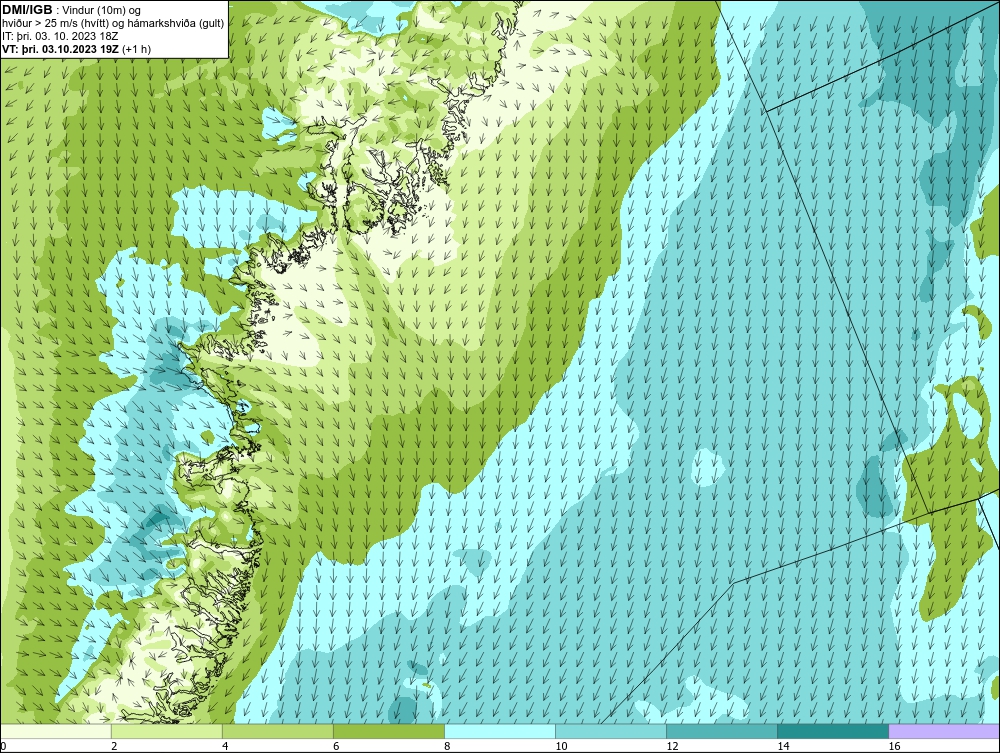The height and width of the screenshot is (753, 1000).
Task: Click the 10–12 m/s light teal legend swatch
Action: click(x=611, y=731)
